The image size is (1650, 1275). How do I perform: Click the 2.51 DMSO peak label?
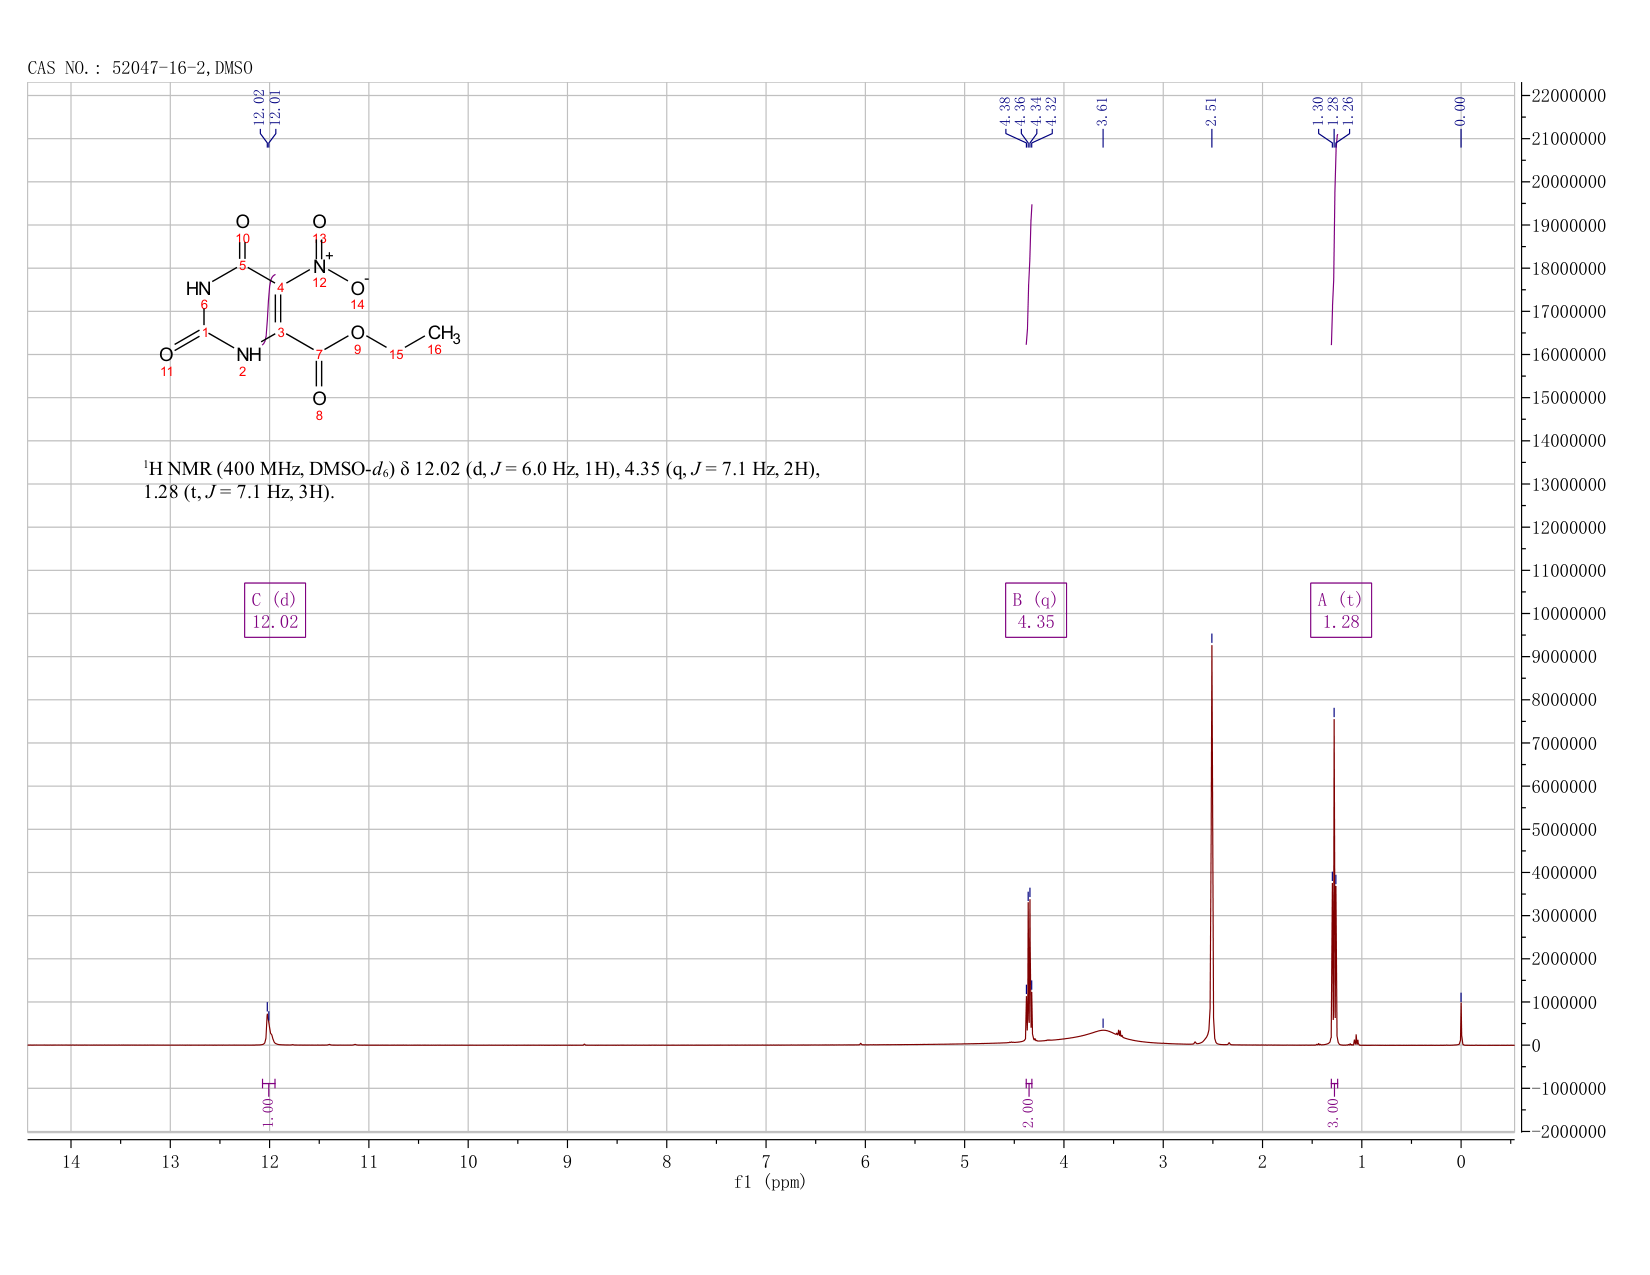click(x=1211, y=110)
